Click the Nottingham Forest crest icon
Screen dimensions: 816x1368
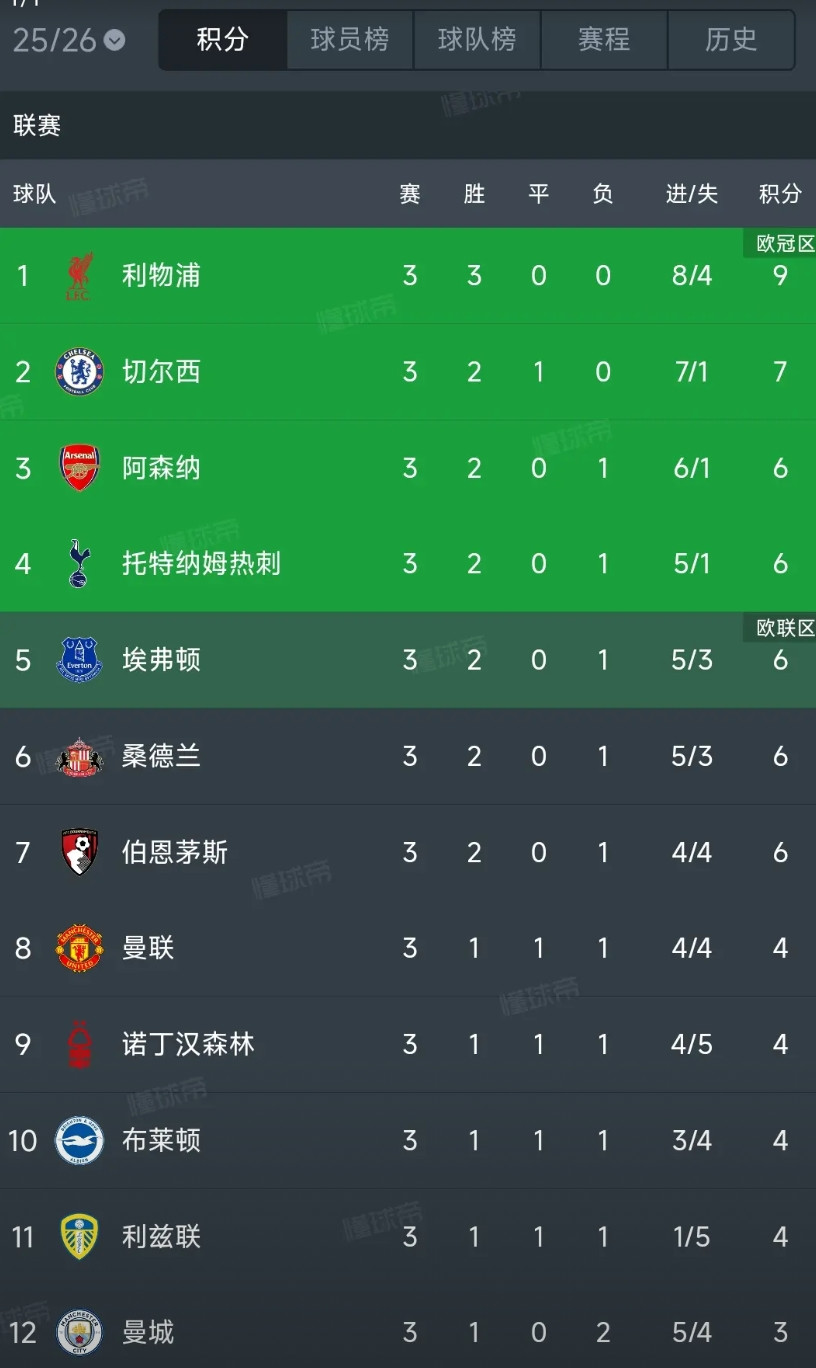click(x=79, y=1044)
